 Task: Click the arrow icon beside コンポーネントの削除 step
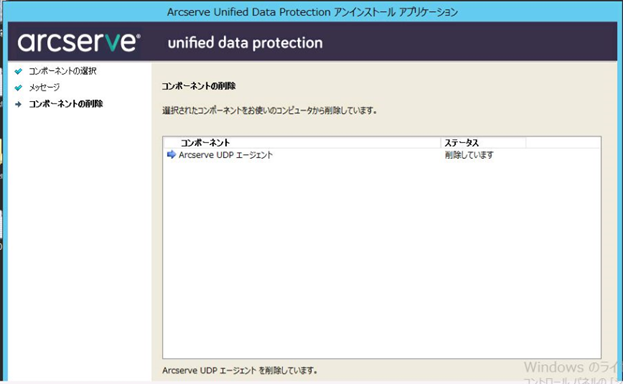click(18, 104)
